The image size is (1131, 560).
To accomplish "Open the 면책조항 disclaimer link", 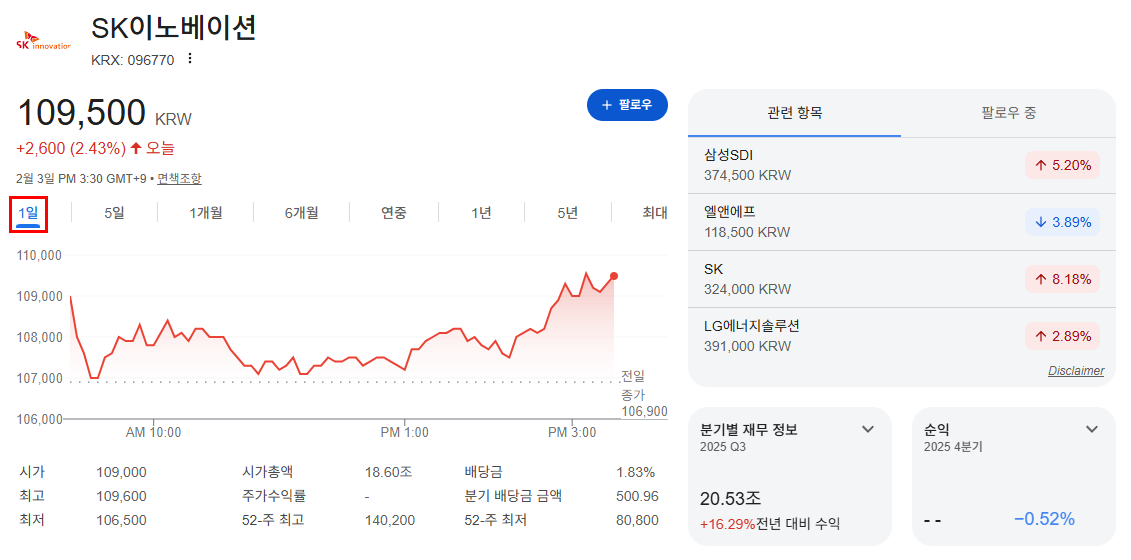I will point(180,178).
